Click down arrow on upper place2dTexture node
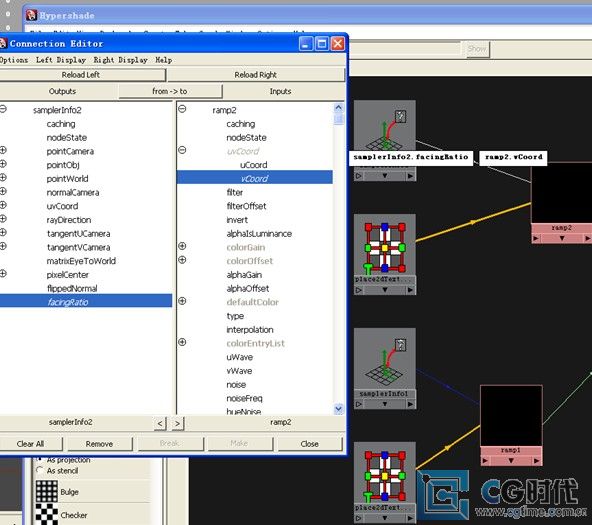This screenshot has height=525, width=592. [385, 289]
